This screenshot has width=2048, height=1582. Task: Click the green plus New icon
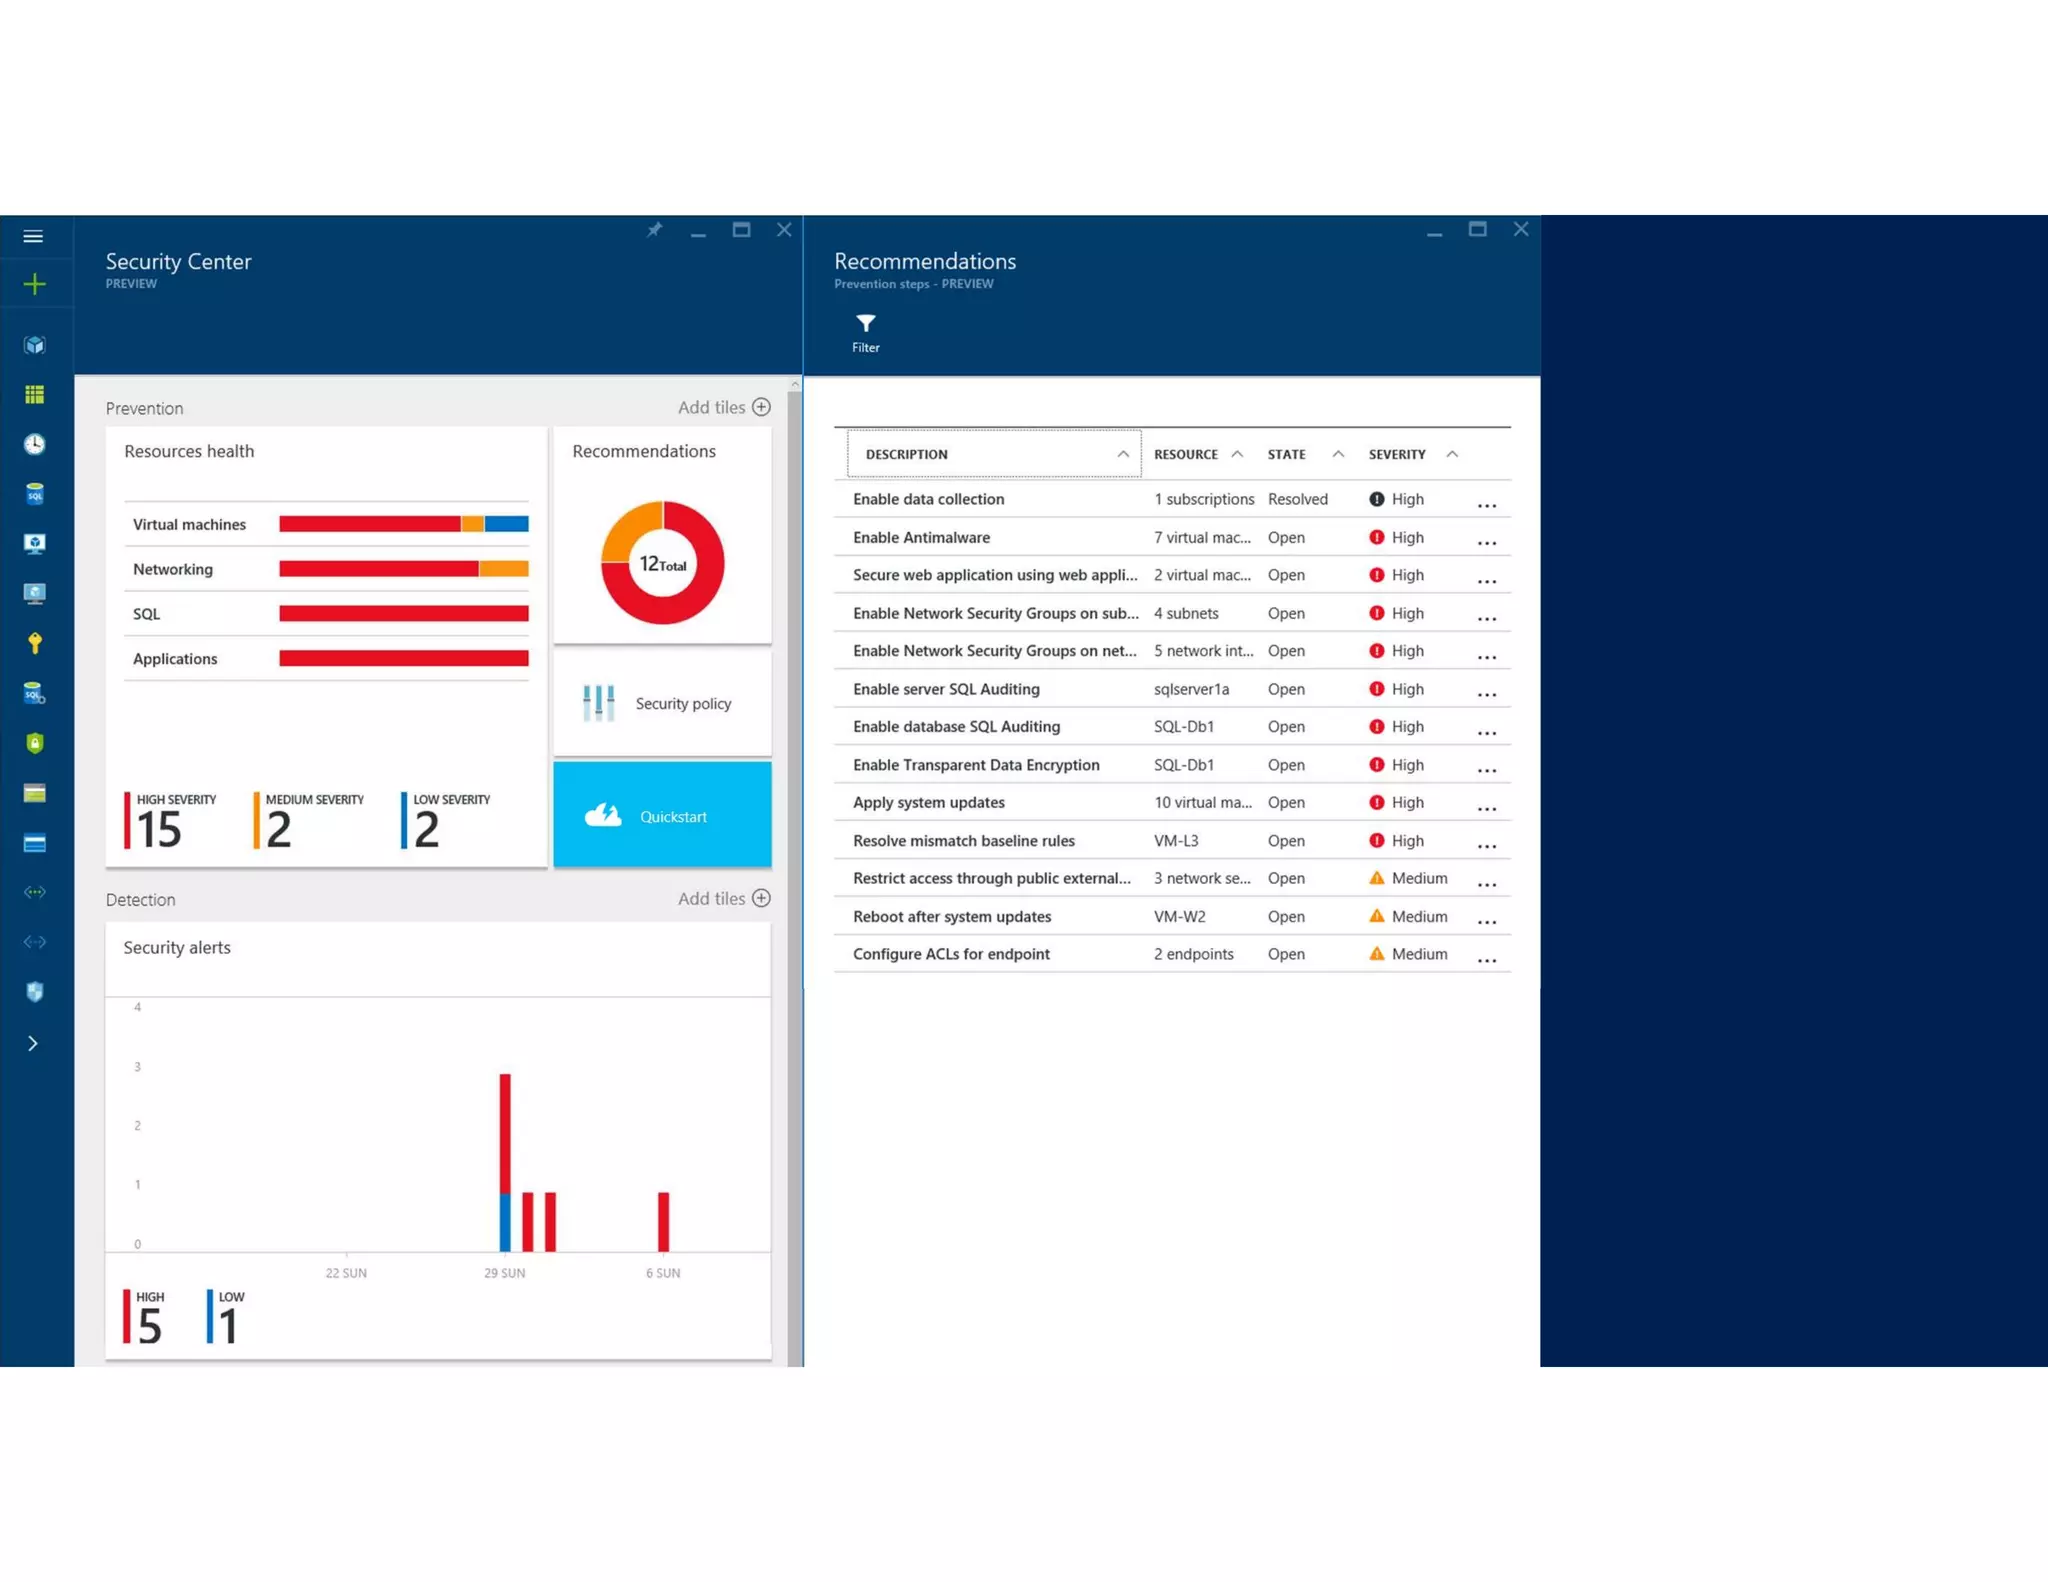point(35,284)
